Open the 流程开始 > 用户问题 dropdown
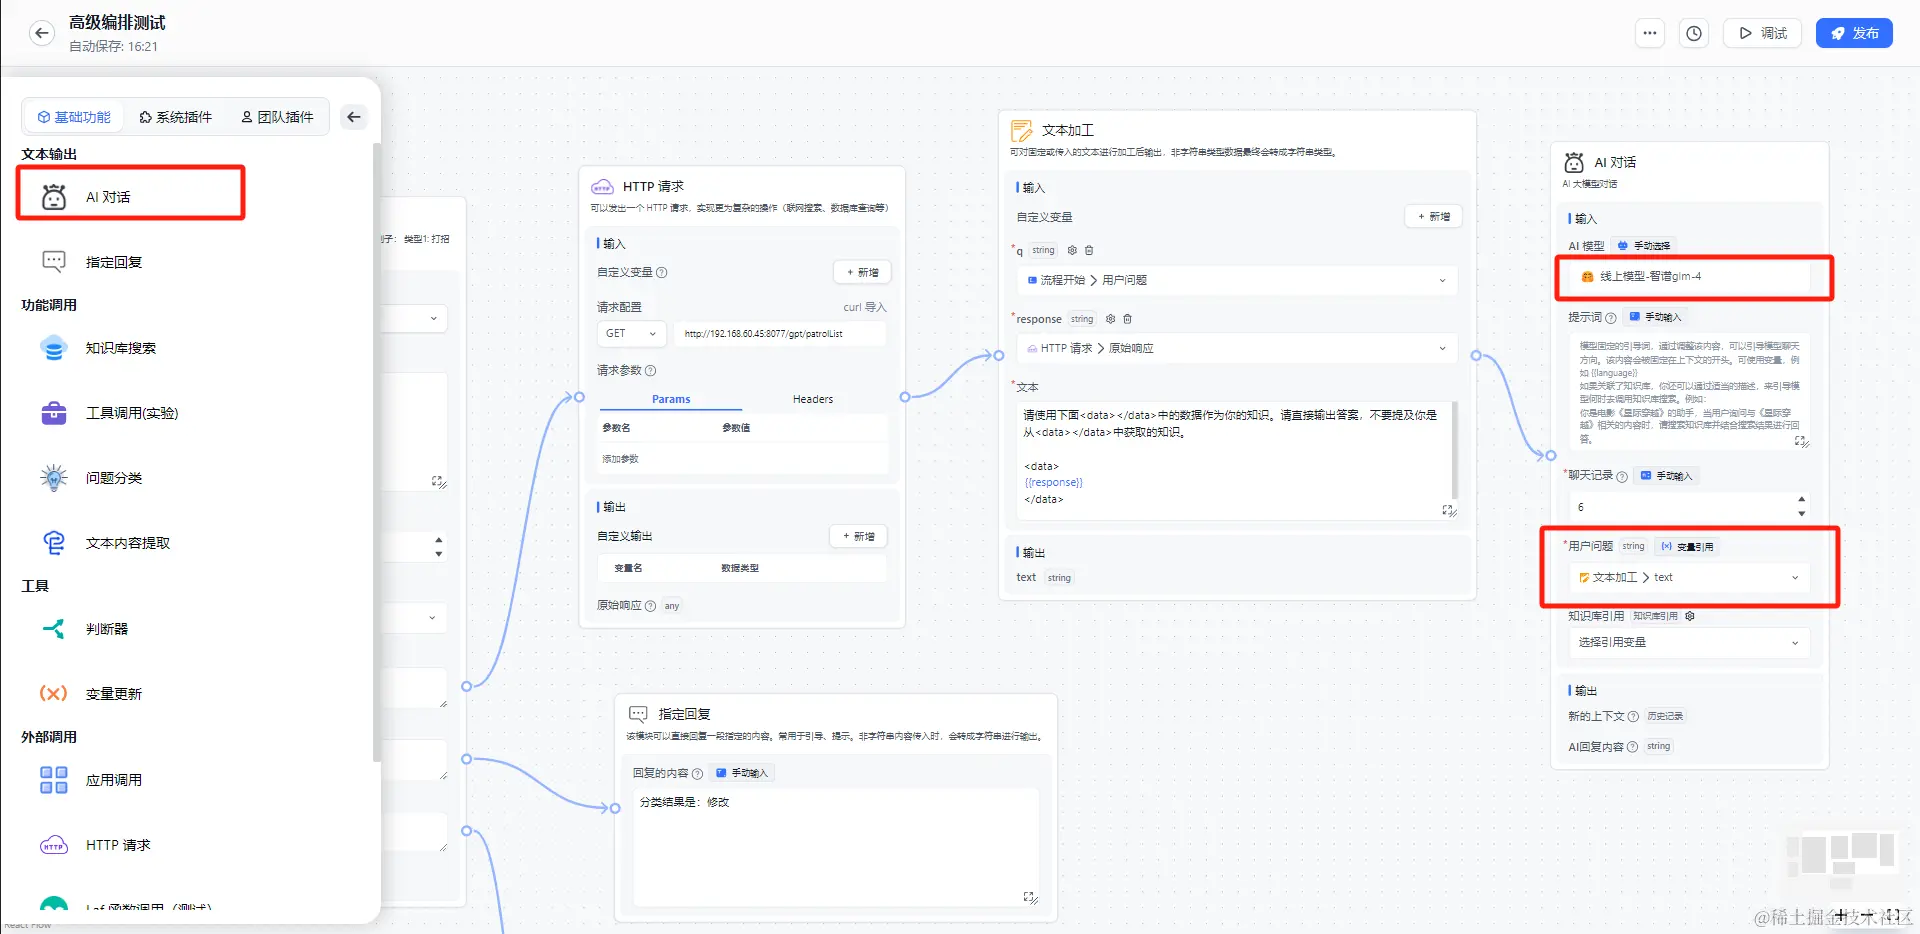The width and height of the screenshot is (1920, 934). tap(1236, 280)
